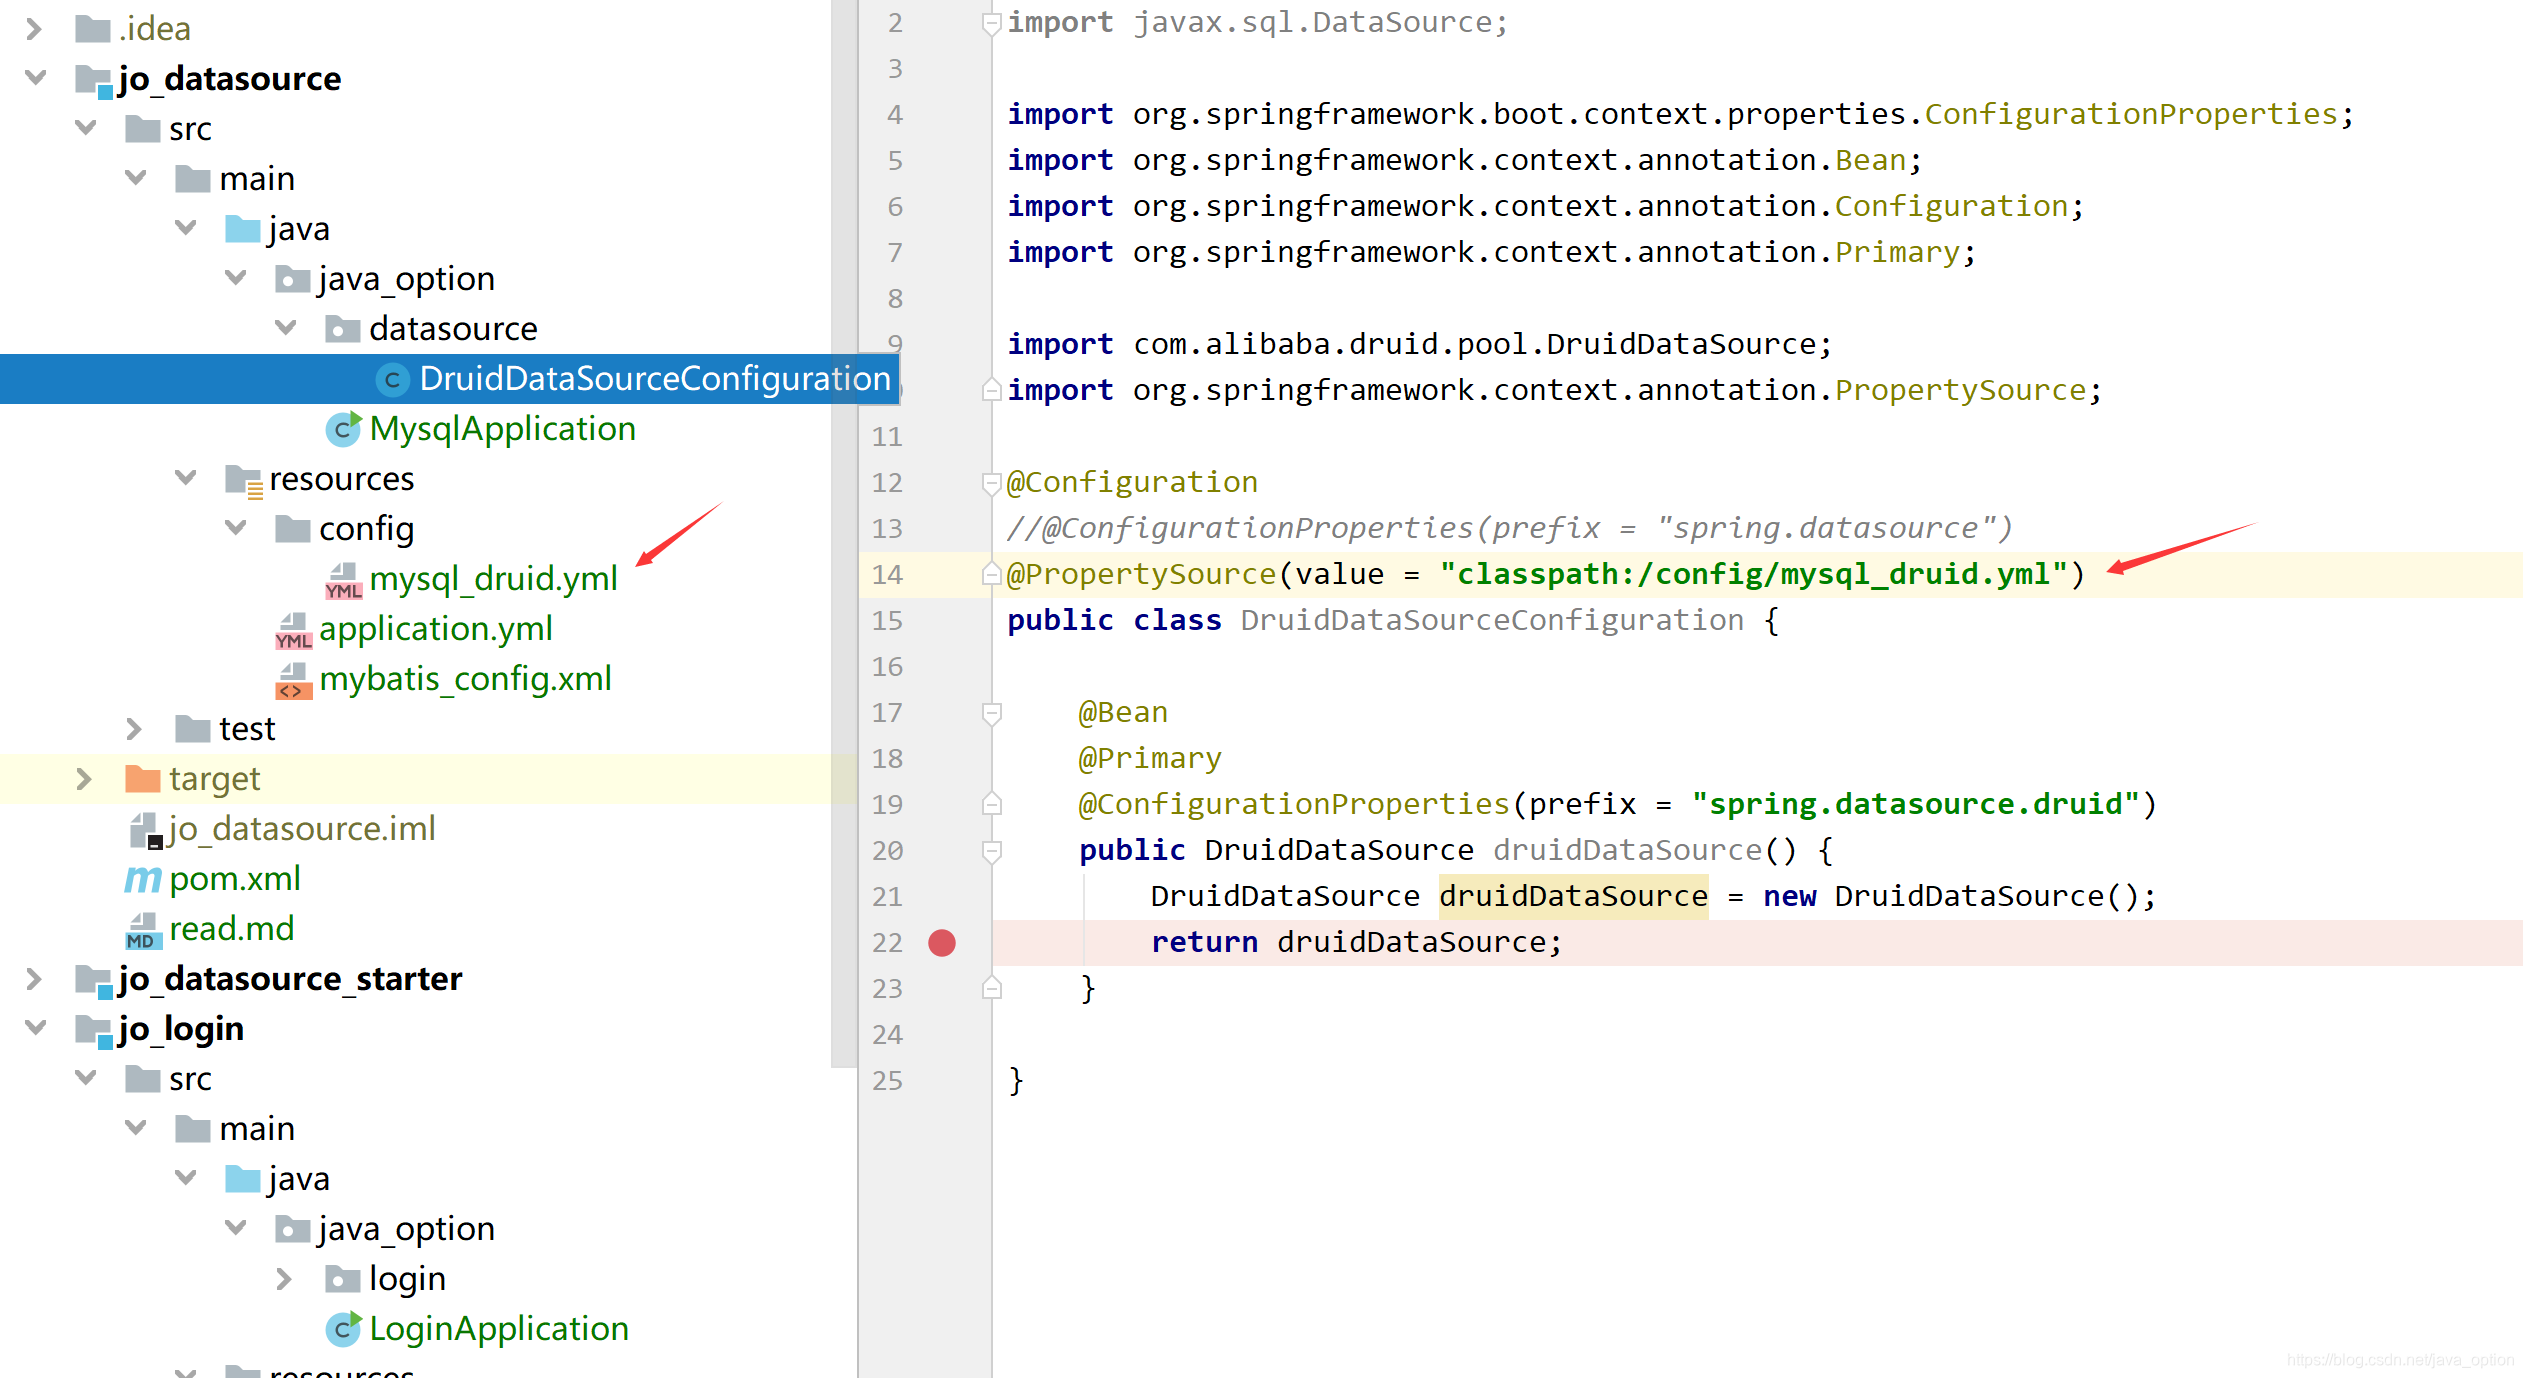Click the project tree vertical scrollbar

844,534
